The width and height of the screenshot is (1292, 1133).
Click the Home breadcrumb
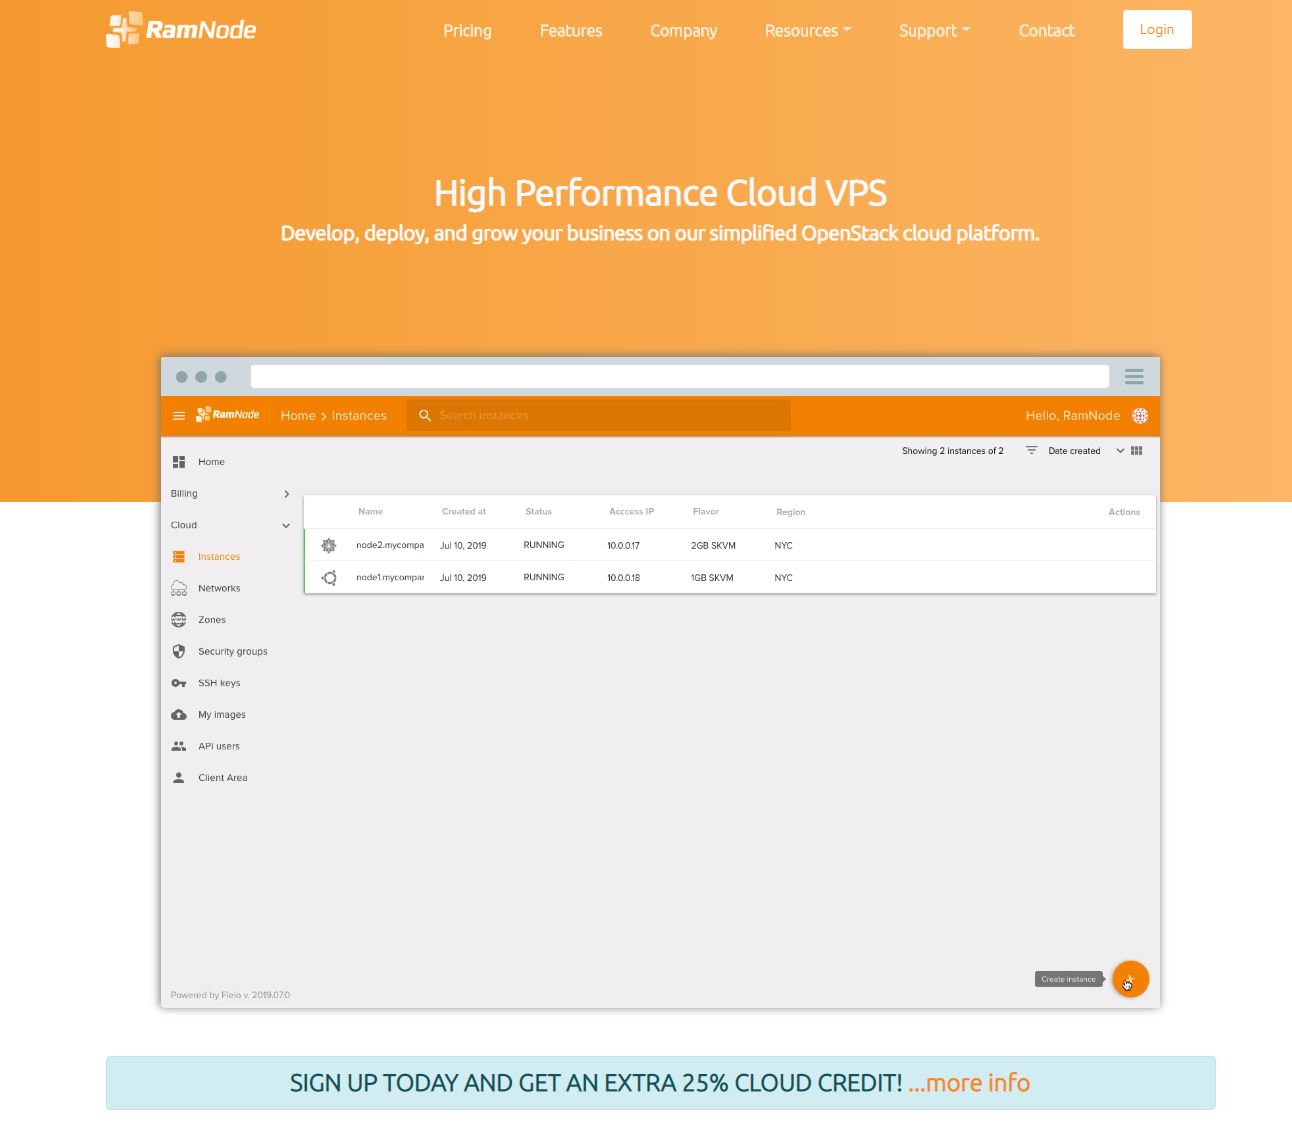298,416
